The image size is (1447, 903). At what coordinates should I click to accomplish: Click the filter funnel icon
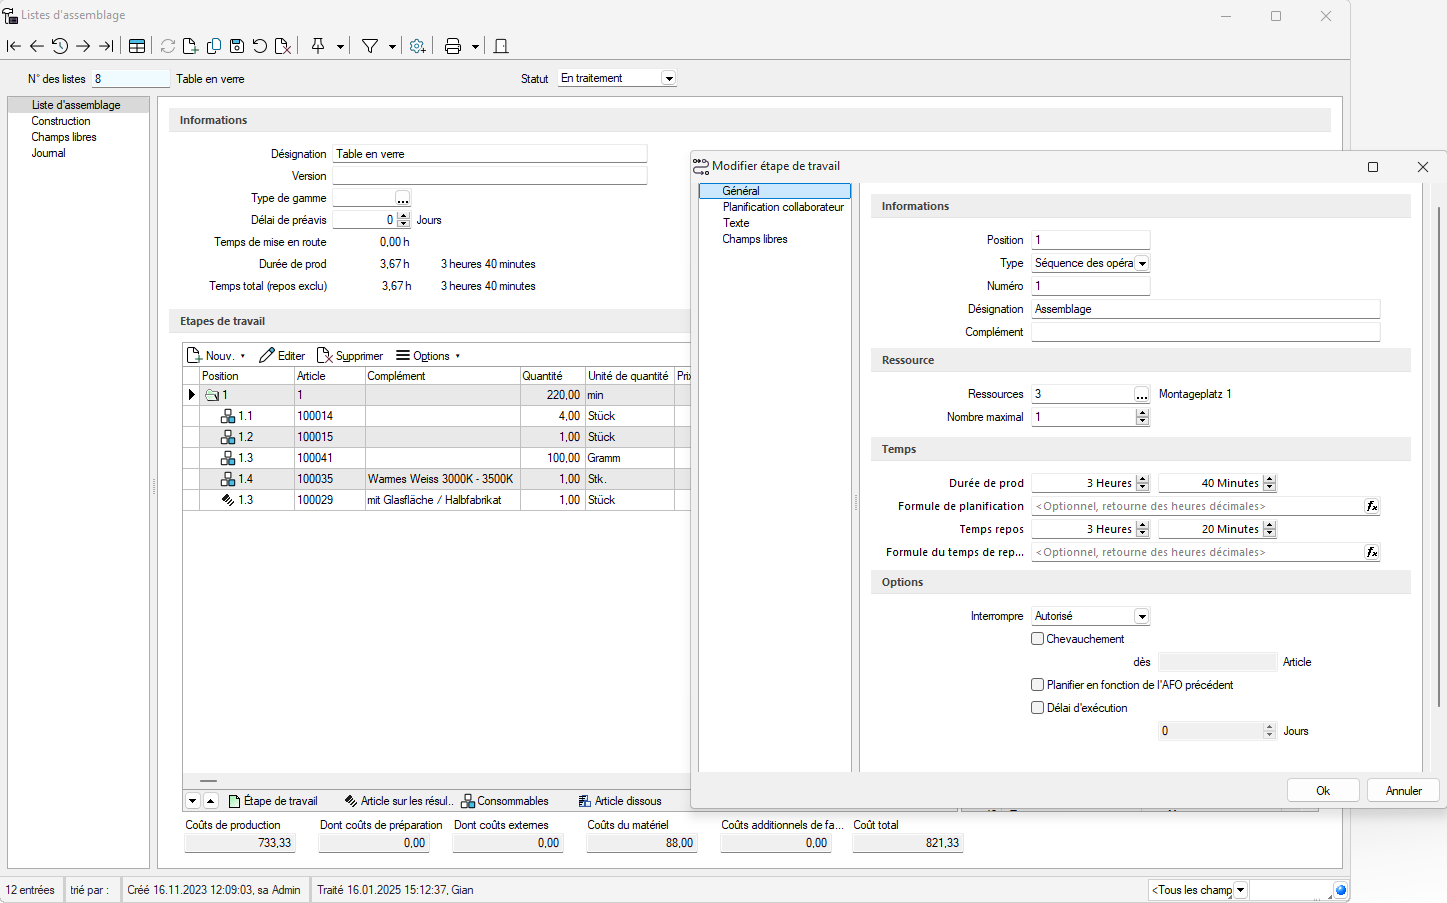[370, 46]
